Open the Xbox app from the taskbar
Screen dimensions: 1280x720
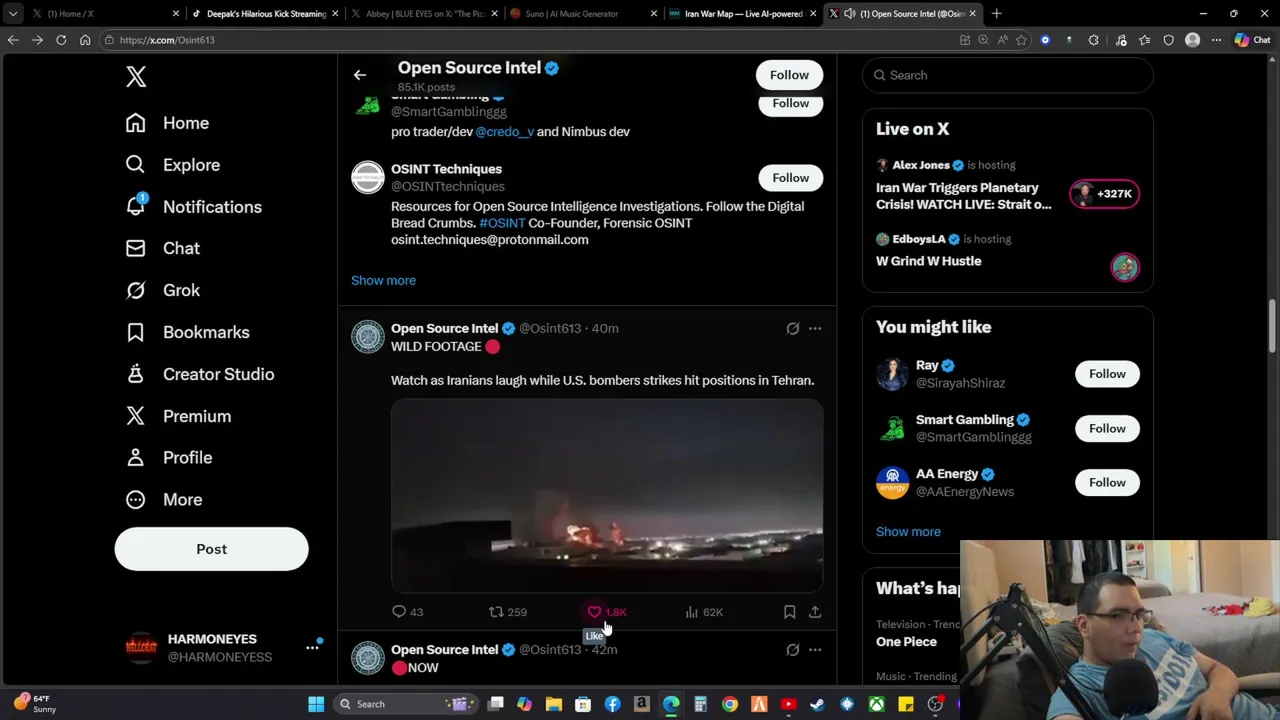point(877,704)
